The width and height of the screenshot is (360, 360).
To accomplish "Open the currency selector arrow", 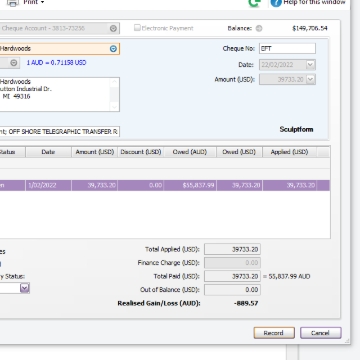I will (14, 63).
